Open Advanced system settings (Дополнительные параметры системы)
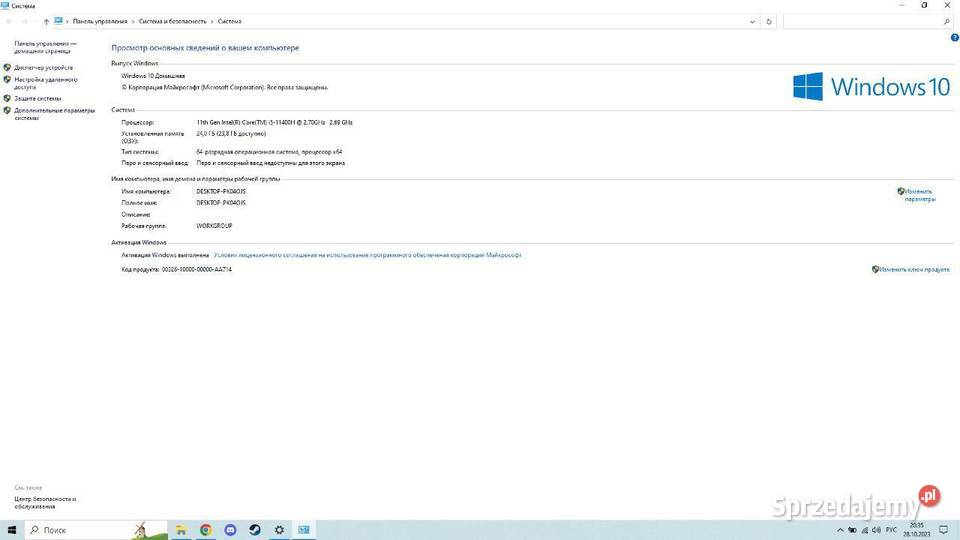This screenshot has width=960, height=540. coord(54,114)
